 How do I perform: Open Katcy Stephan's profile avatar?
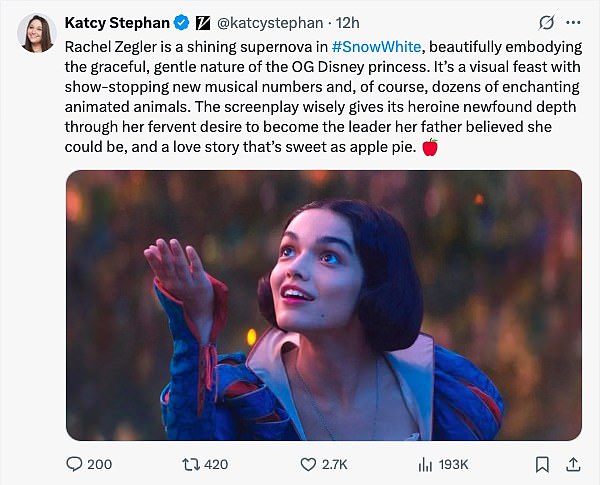[x=37, y=33]
